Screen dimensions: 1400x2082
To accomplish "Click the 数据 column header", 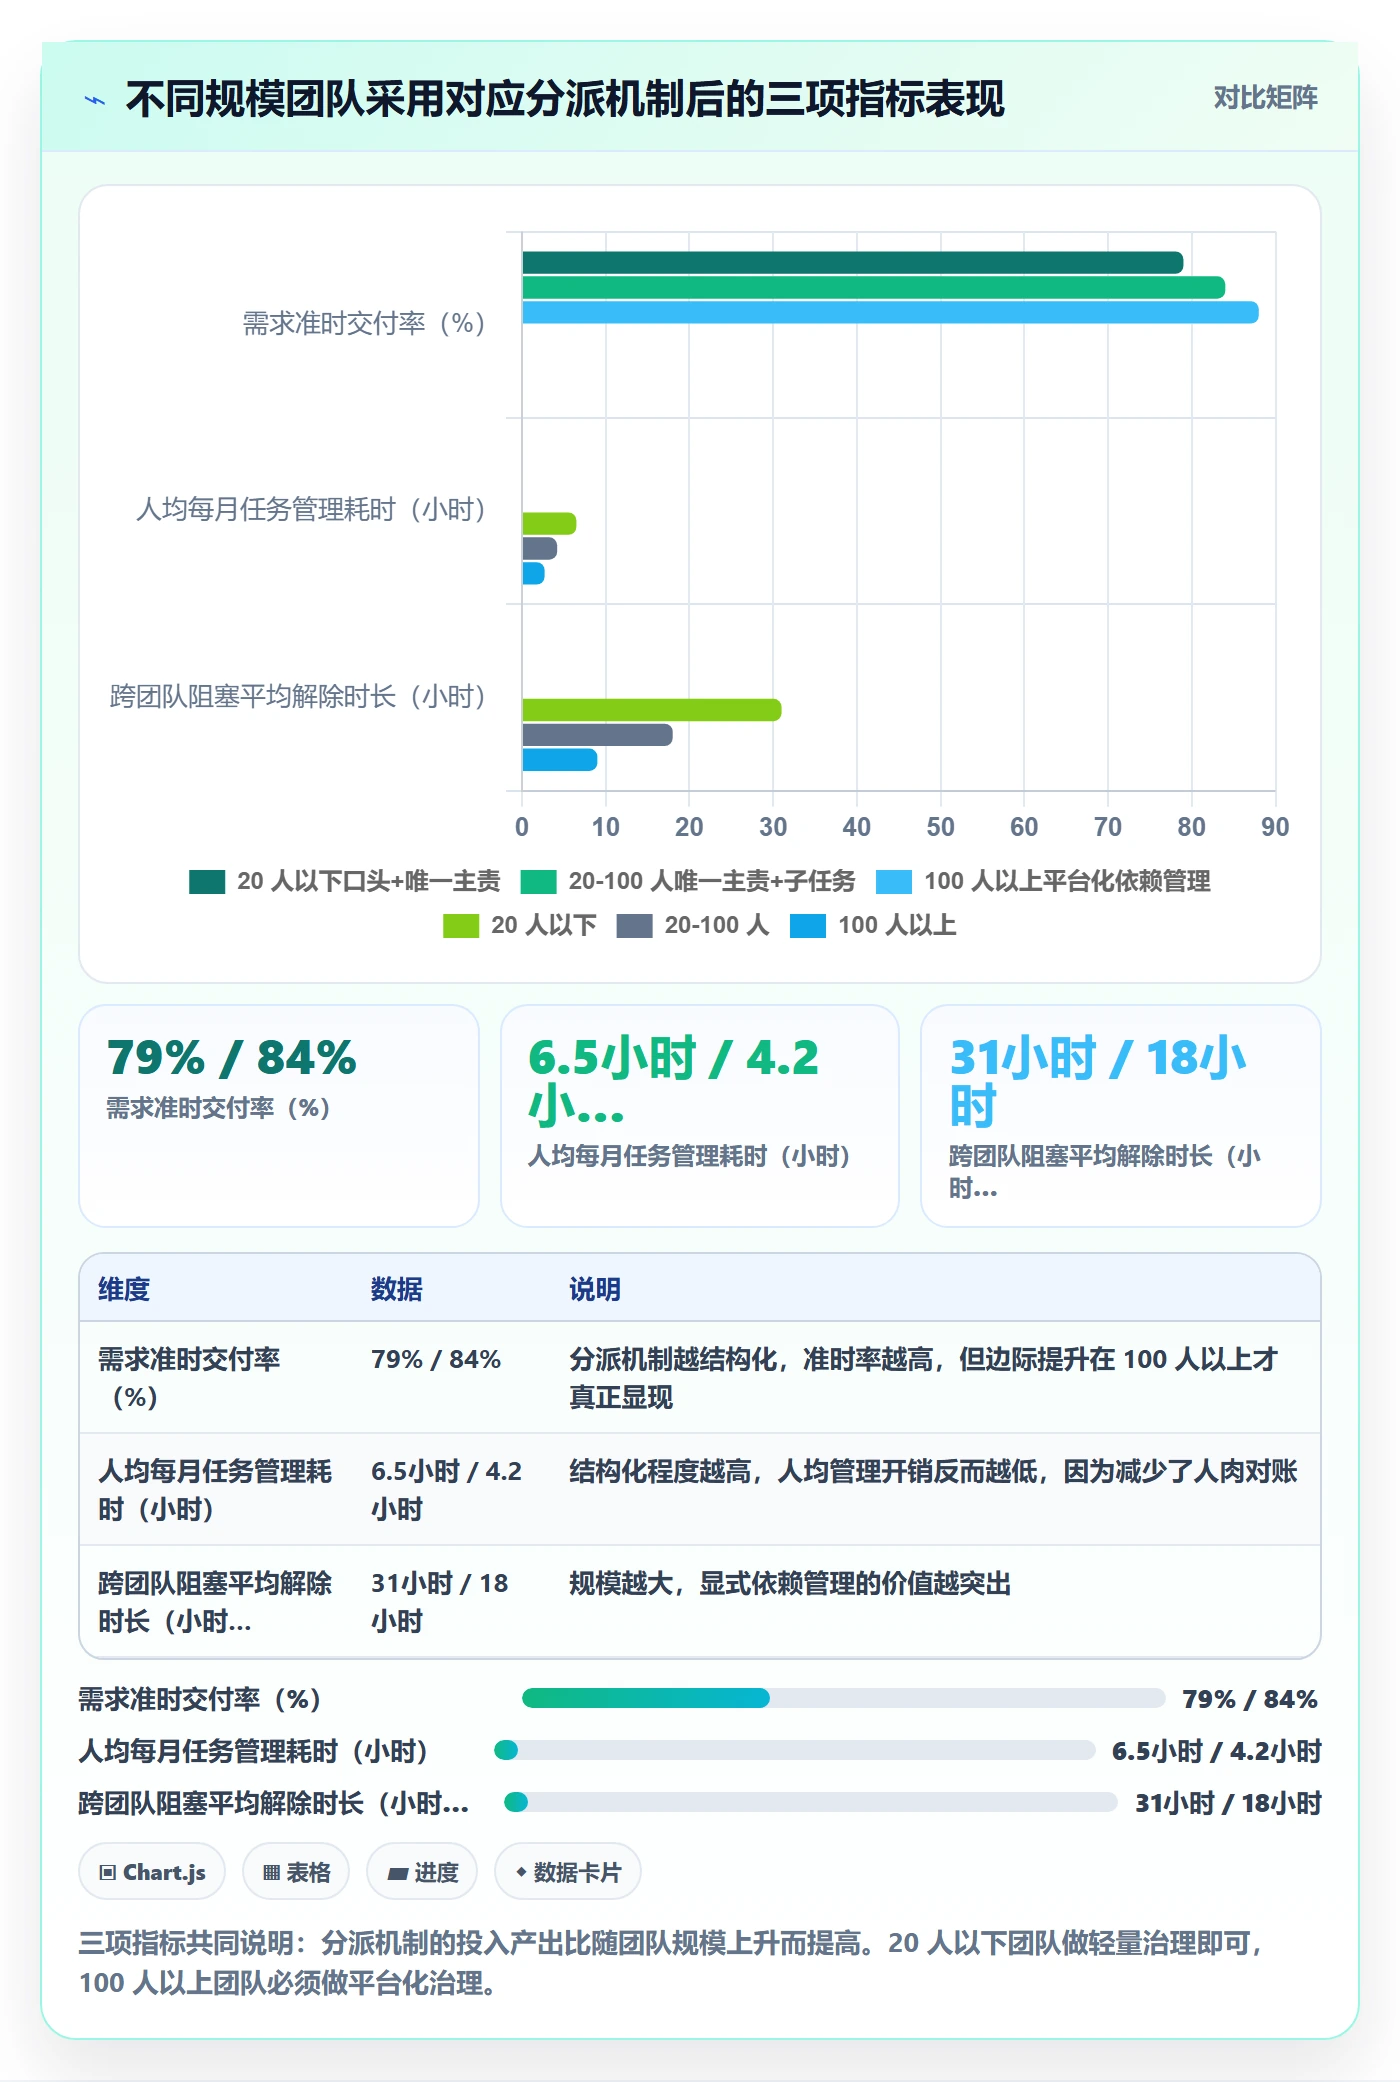I will point(397,1289).
